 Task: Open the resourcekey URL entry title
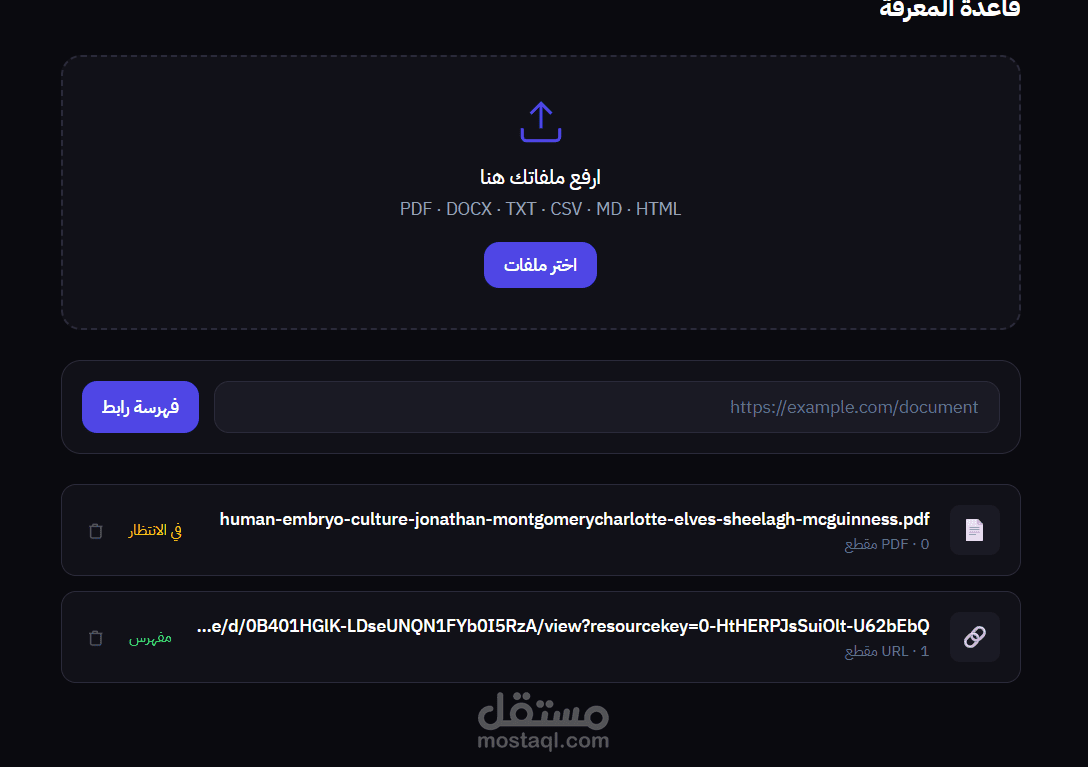(563, 626)
